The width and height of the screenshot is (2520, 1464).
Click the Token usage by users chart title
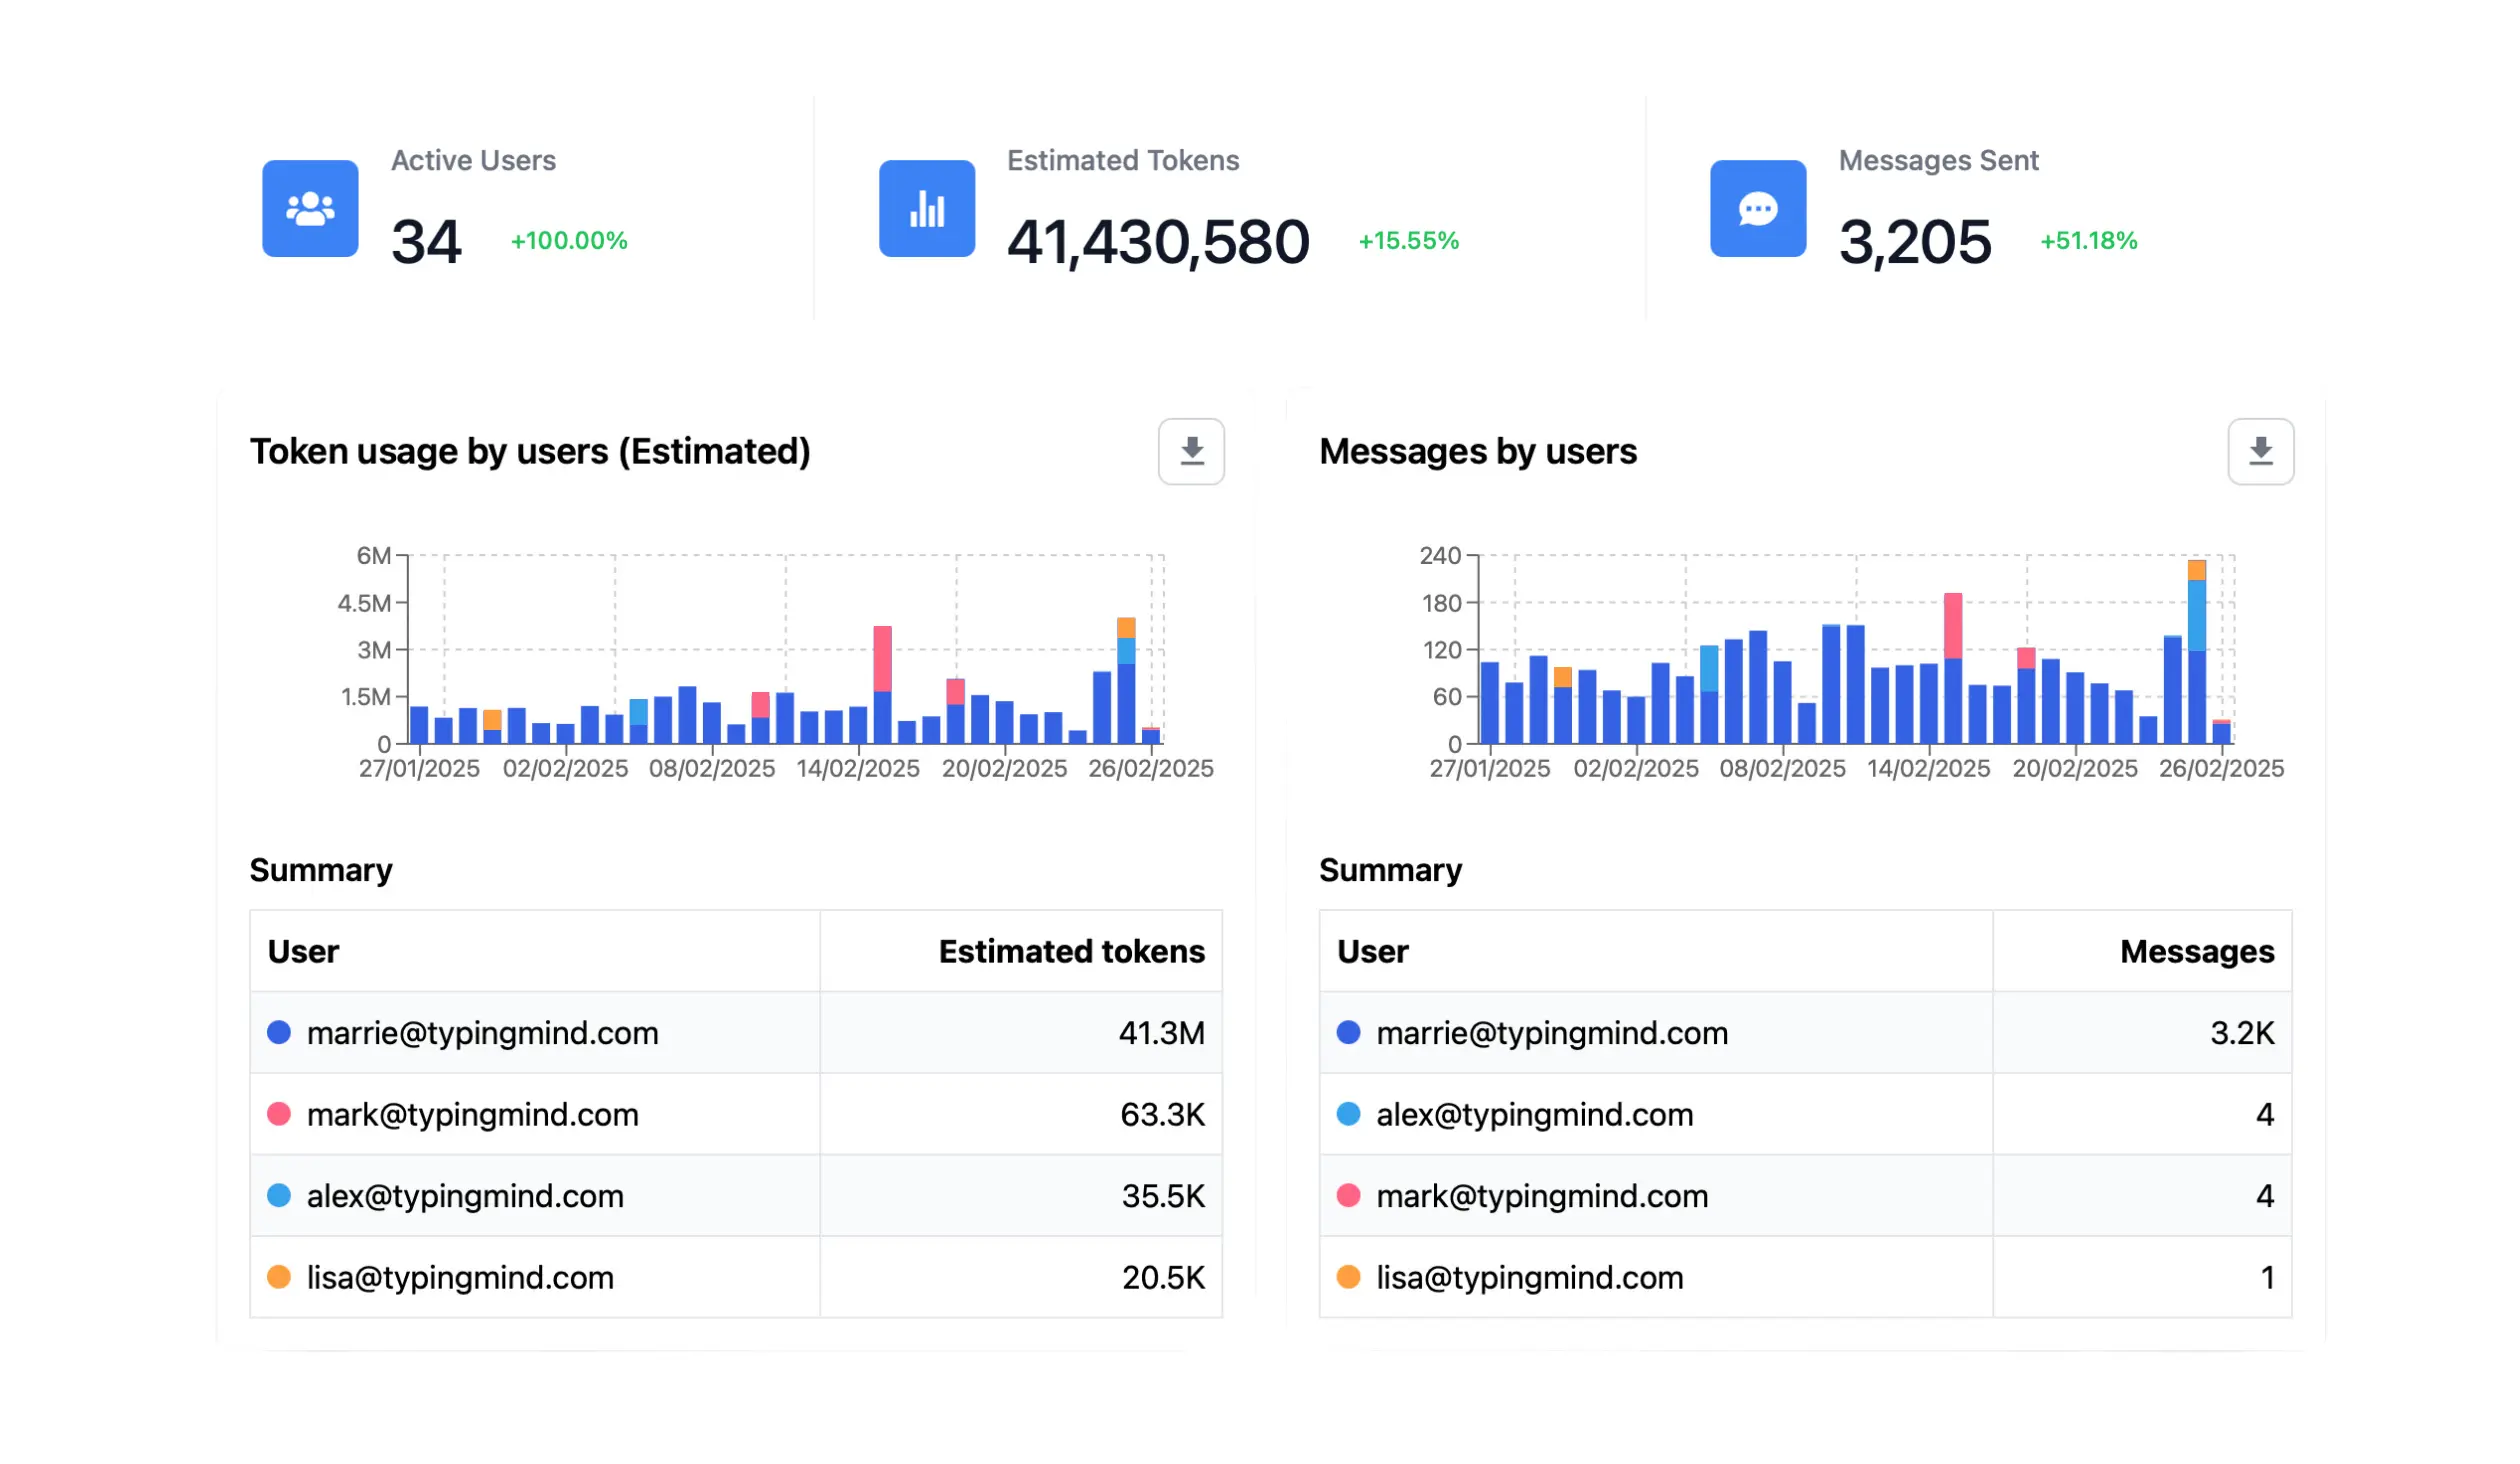point(531,451)
